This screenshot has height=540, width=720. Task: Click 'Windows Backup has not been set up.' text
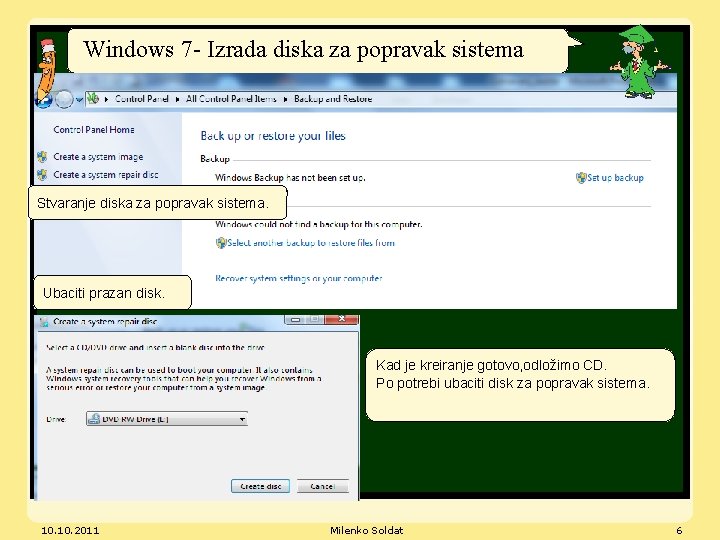290,178
